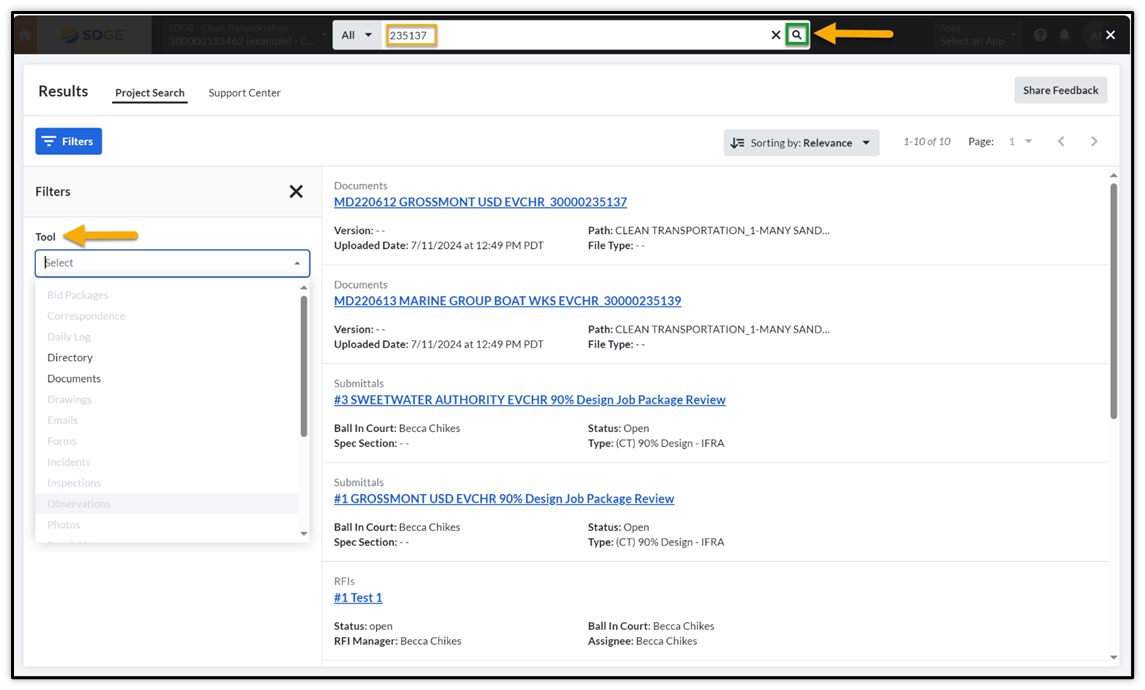
Task: Clear the search field with X icon
Action: [775, 35]
